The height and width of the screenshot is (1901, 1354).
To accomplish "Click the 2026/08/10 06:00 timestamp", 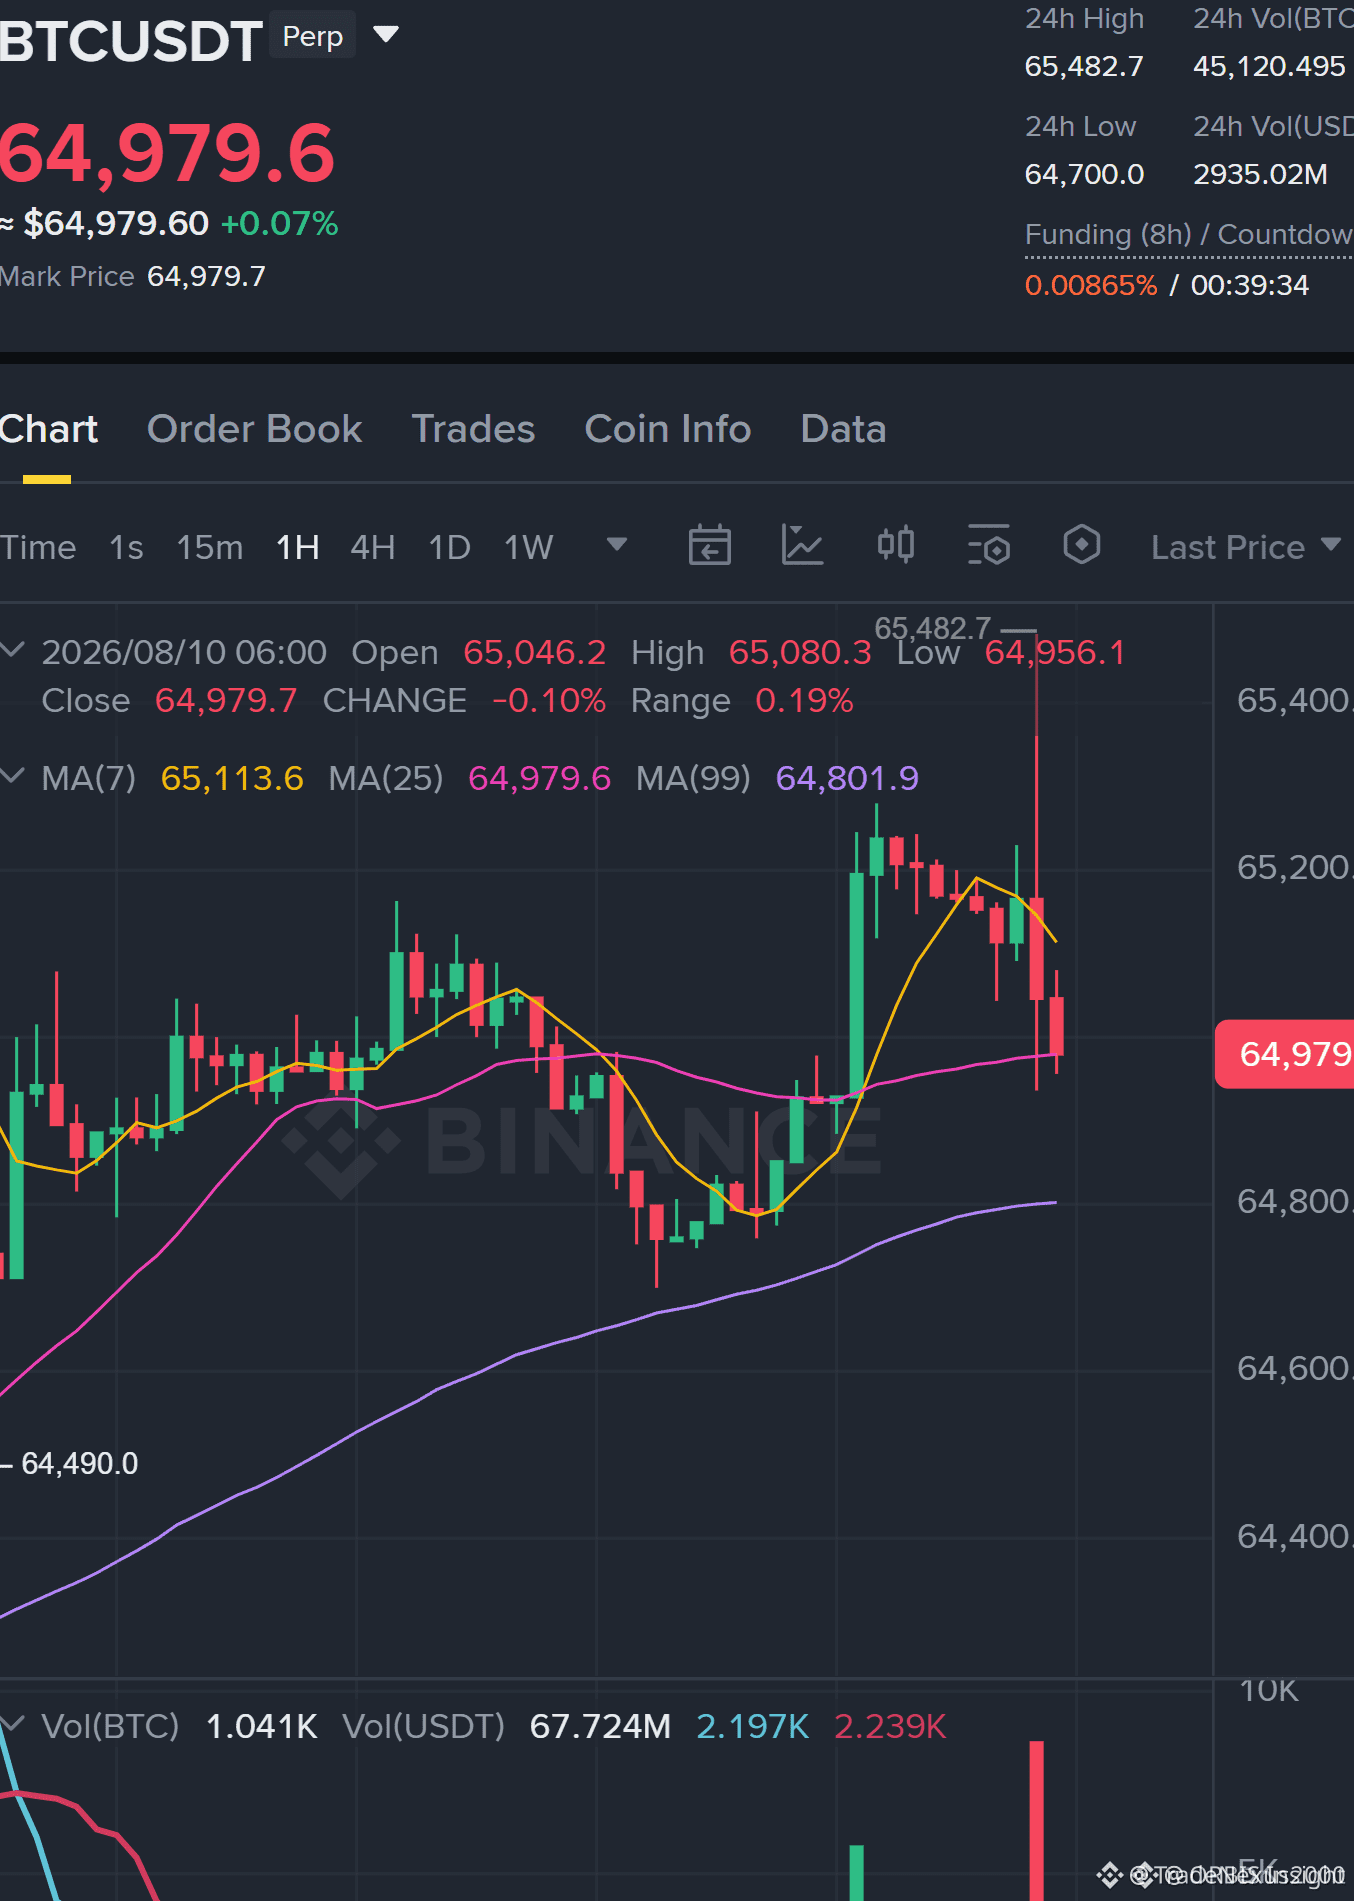I will coord(184,652).
